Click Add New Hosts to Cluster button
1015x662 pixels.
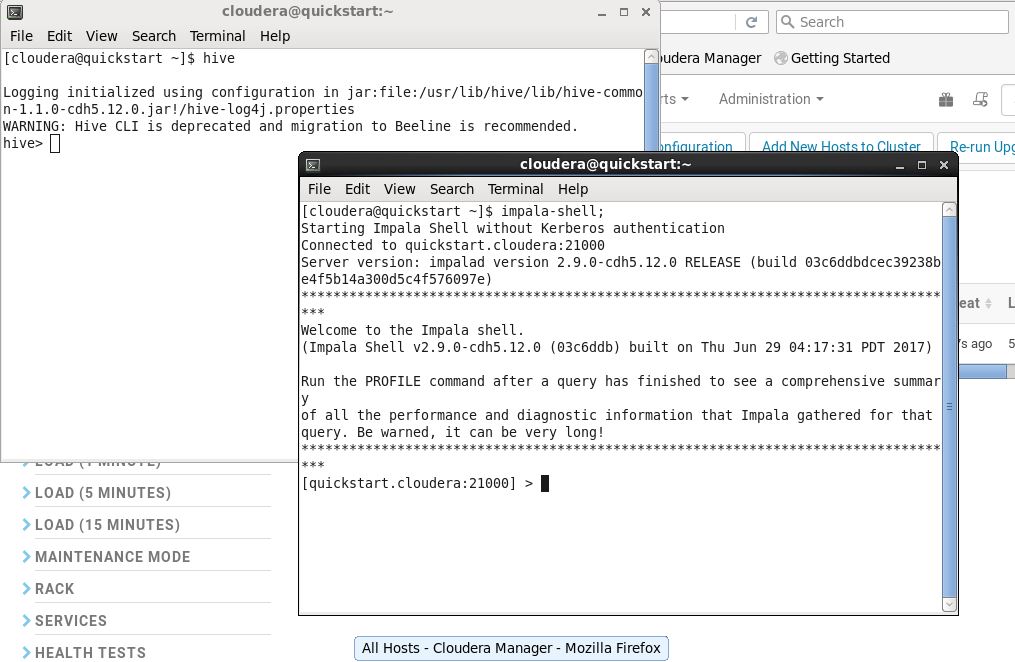coord(840,147)
